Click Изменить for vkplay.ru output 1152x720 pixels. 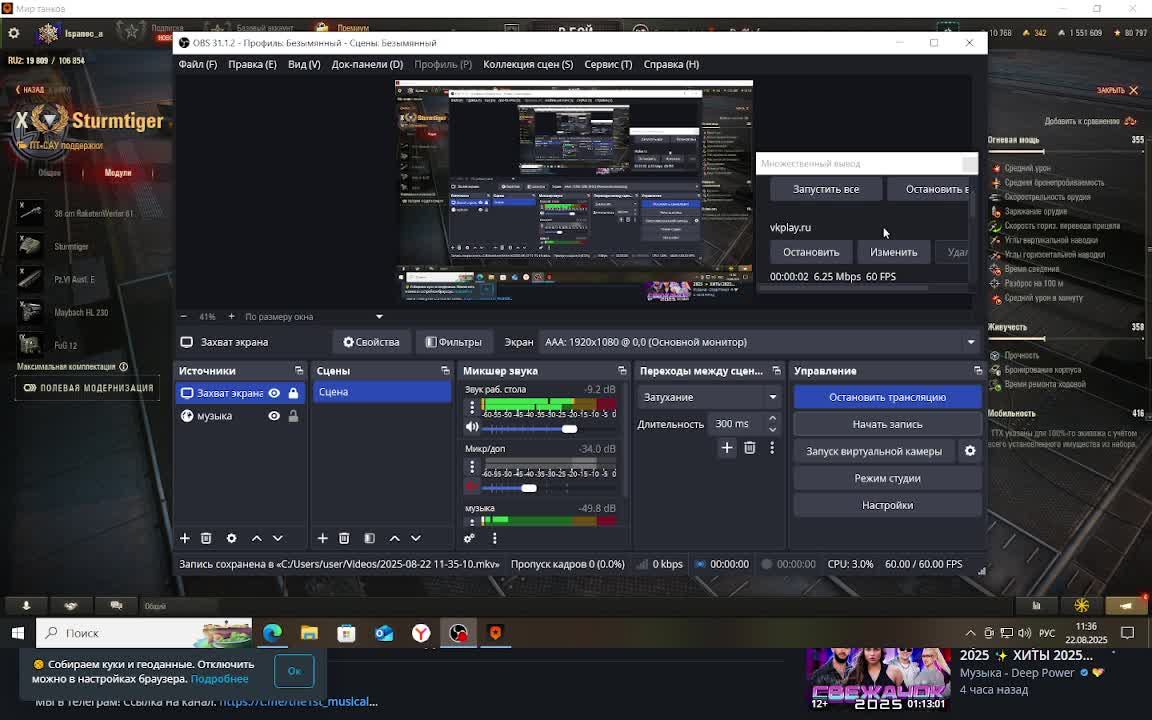(893, 252)
